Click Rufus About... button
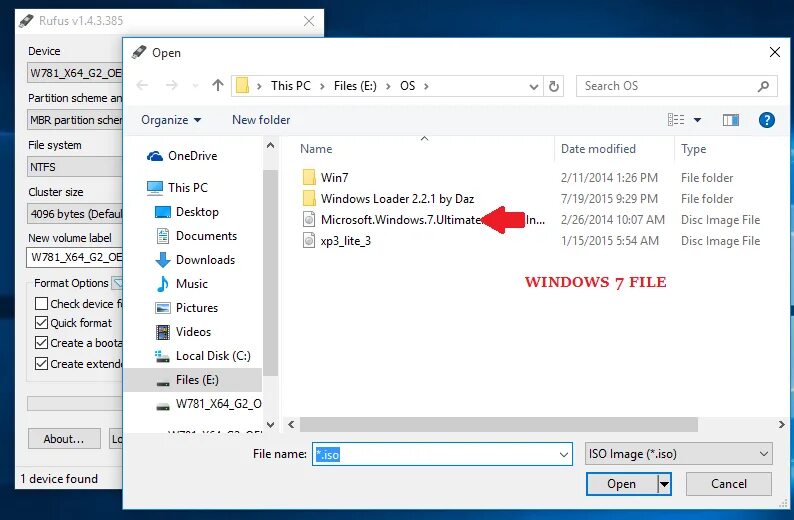Screen dimensions: 794x520 [x=64, y=439]
